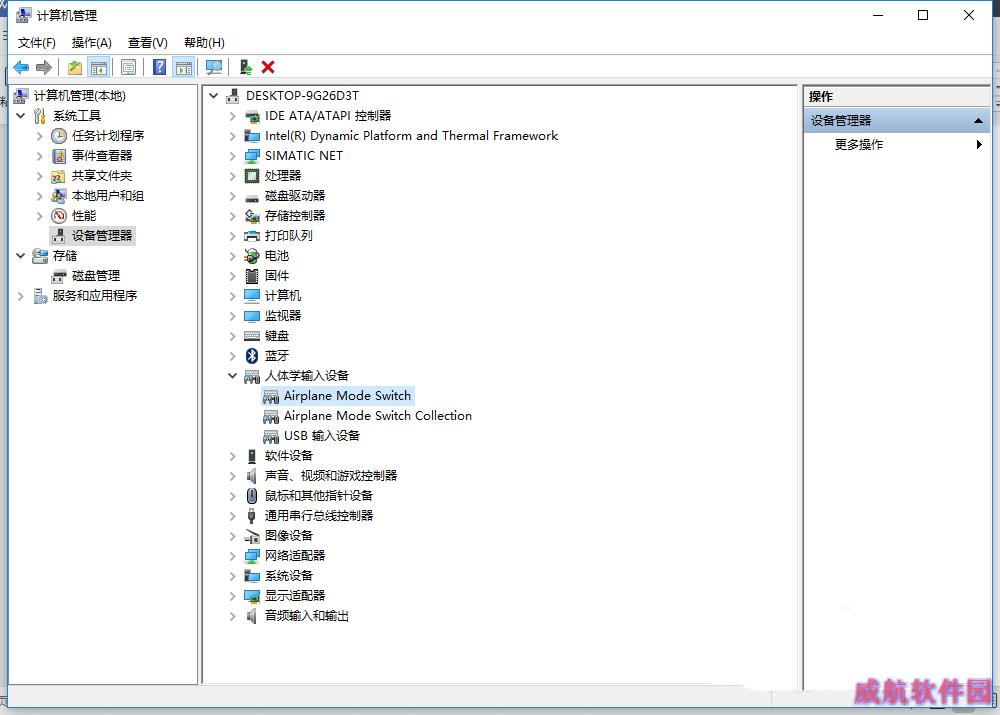Collapse the 人体学输入设备 node
1000x715 pixels.
coord(232,376)
